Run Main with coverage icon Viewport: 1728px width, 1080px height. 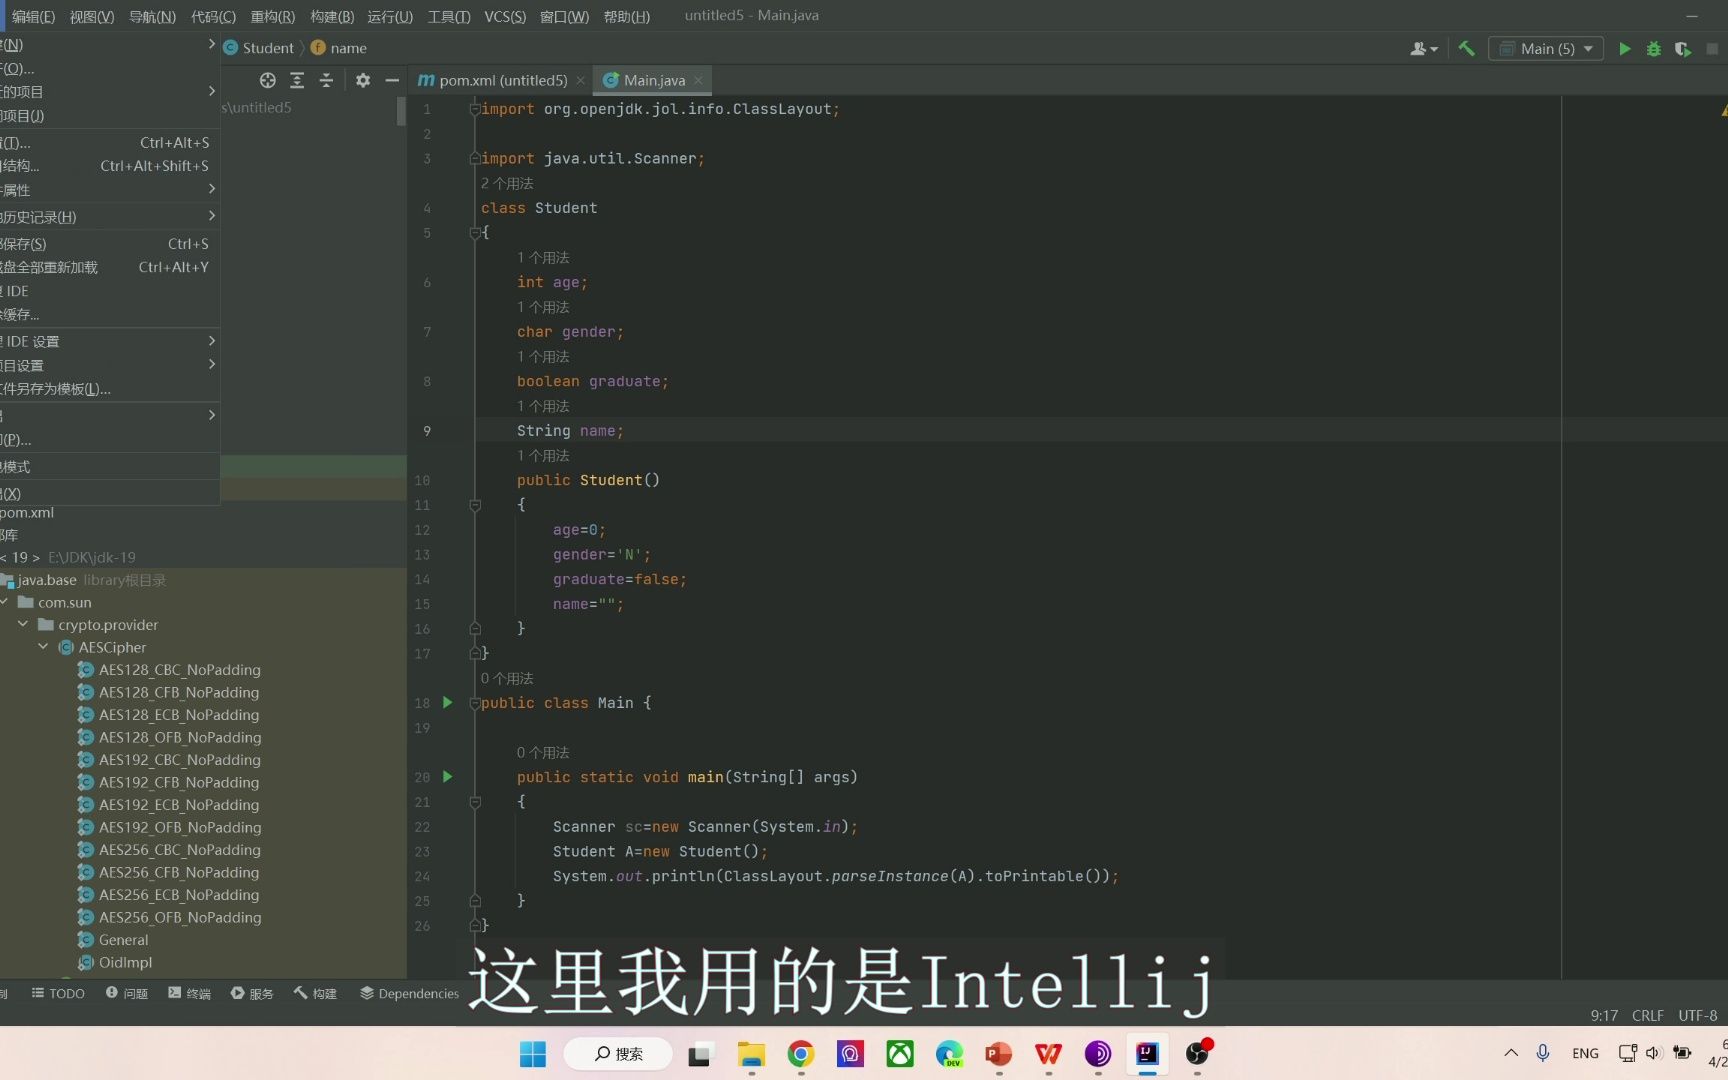[1682, 48]
